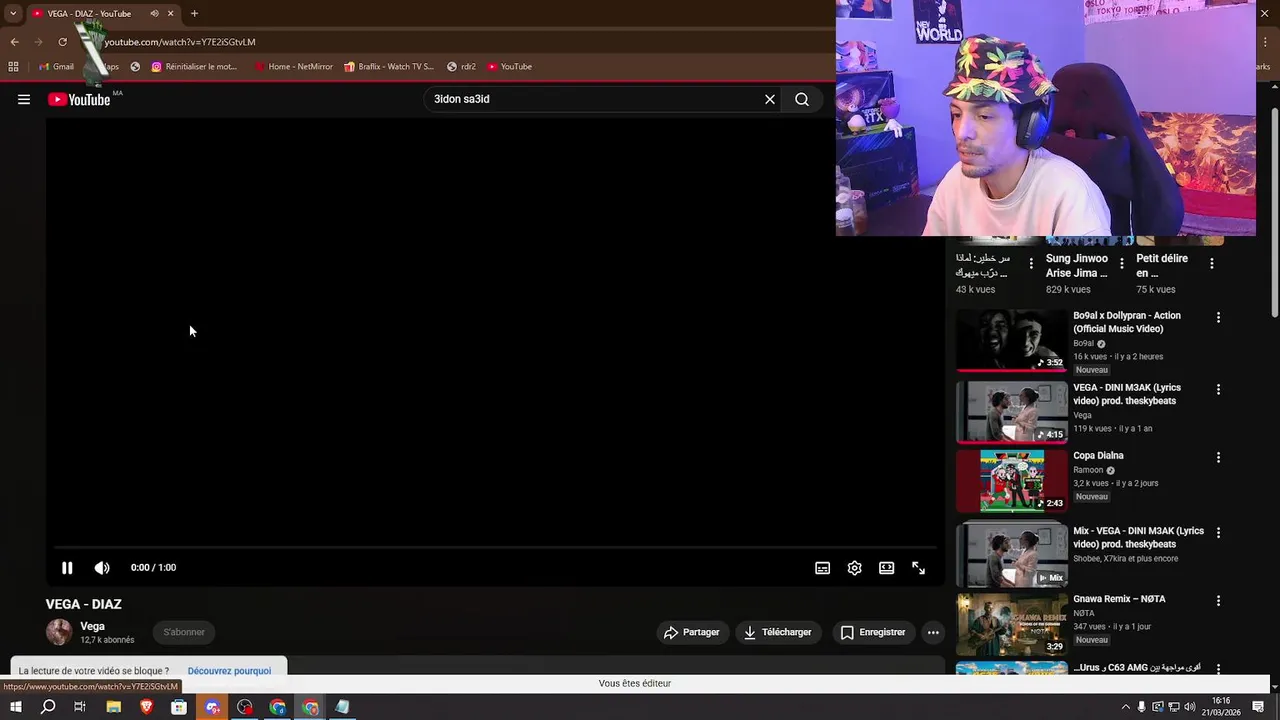Download the video with Télécharger
The image size is (1280, 720).
tap(777, 632)
